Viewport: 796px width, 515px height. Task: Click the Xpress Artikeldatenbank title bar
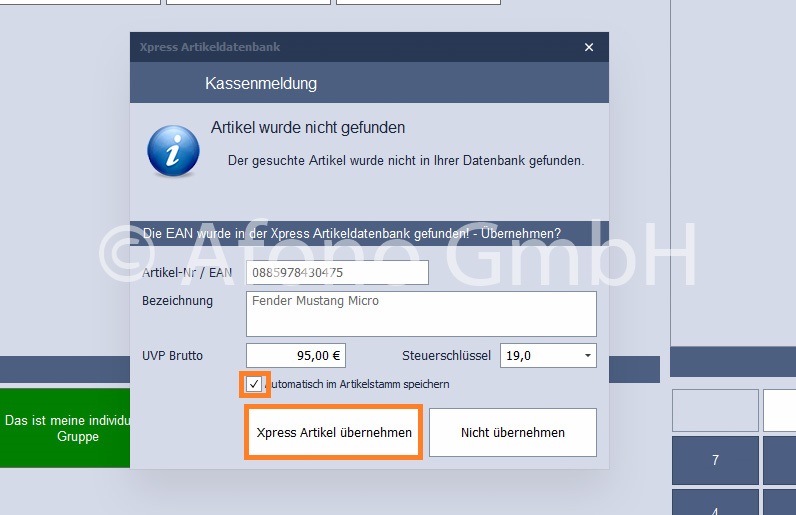point(355,47)
